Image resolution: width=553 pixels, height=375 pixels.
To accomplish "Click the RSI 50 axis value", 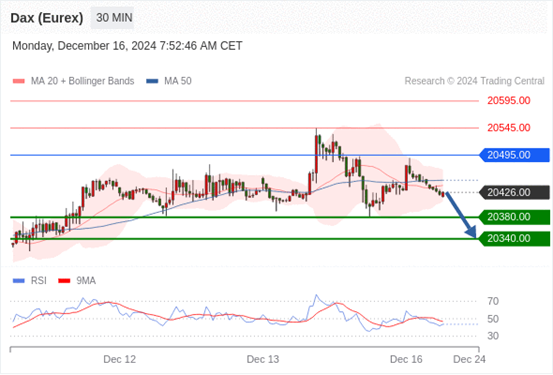I will 493,319.
